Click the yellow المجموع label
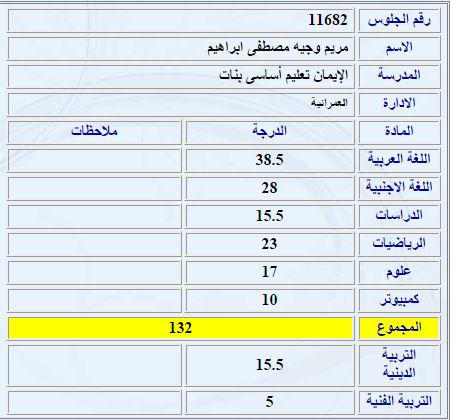This screenshot has height=420, width=450. (399, 328)
